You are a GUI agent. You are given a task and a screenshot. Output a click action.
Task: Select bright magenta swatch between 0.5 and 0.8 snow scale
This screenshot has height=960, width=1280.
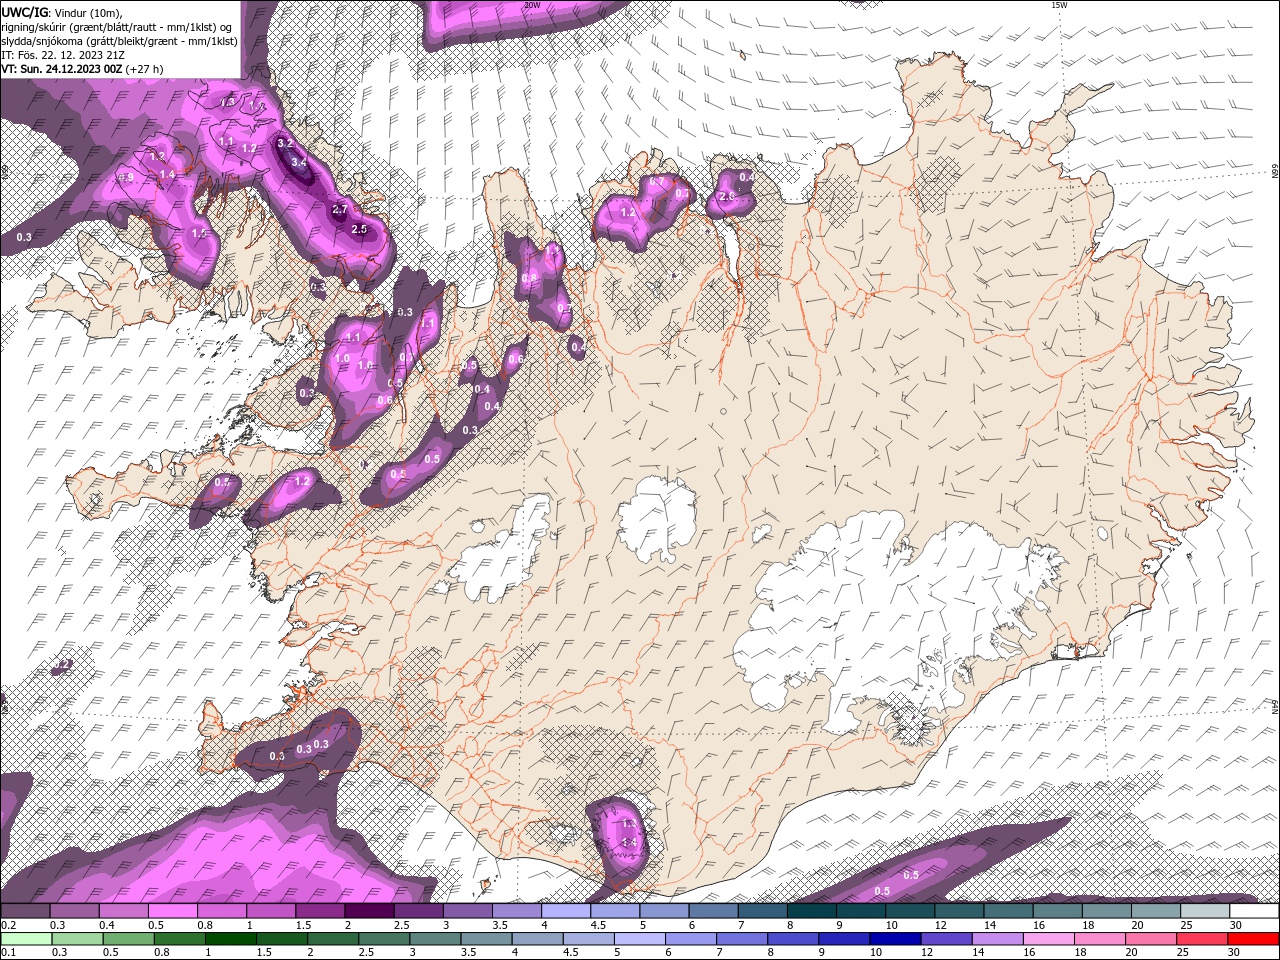[x=172, y=910]
